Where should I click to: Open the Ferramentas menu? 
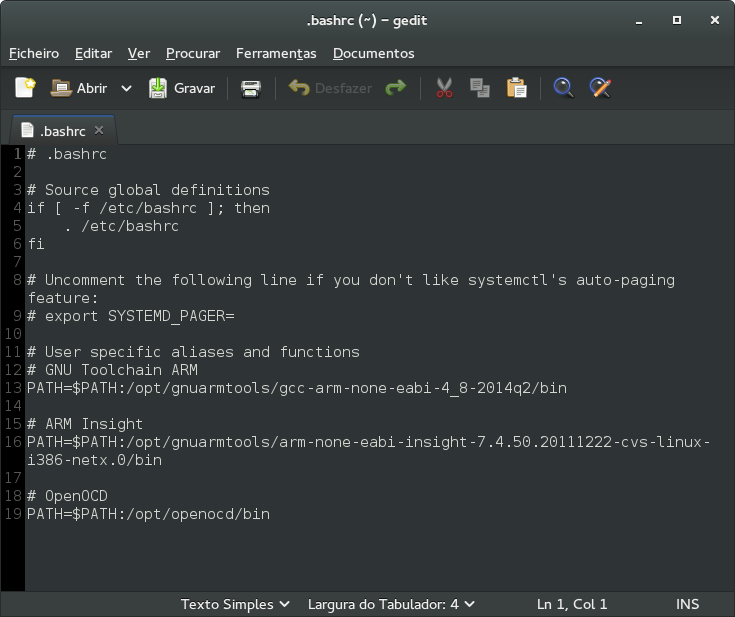[x=276, y=53]
